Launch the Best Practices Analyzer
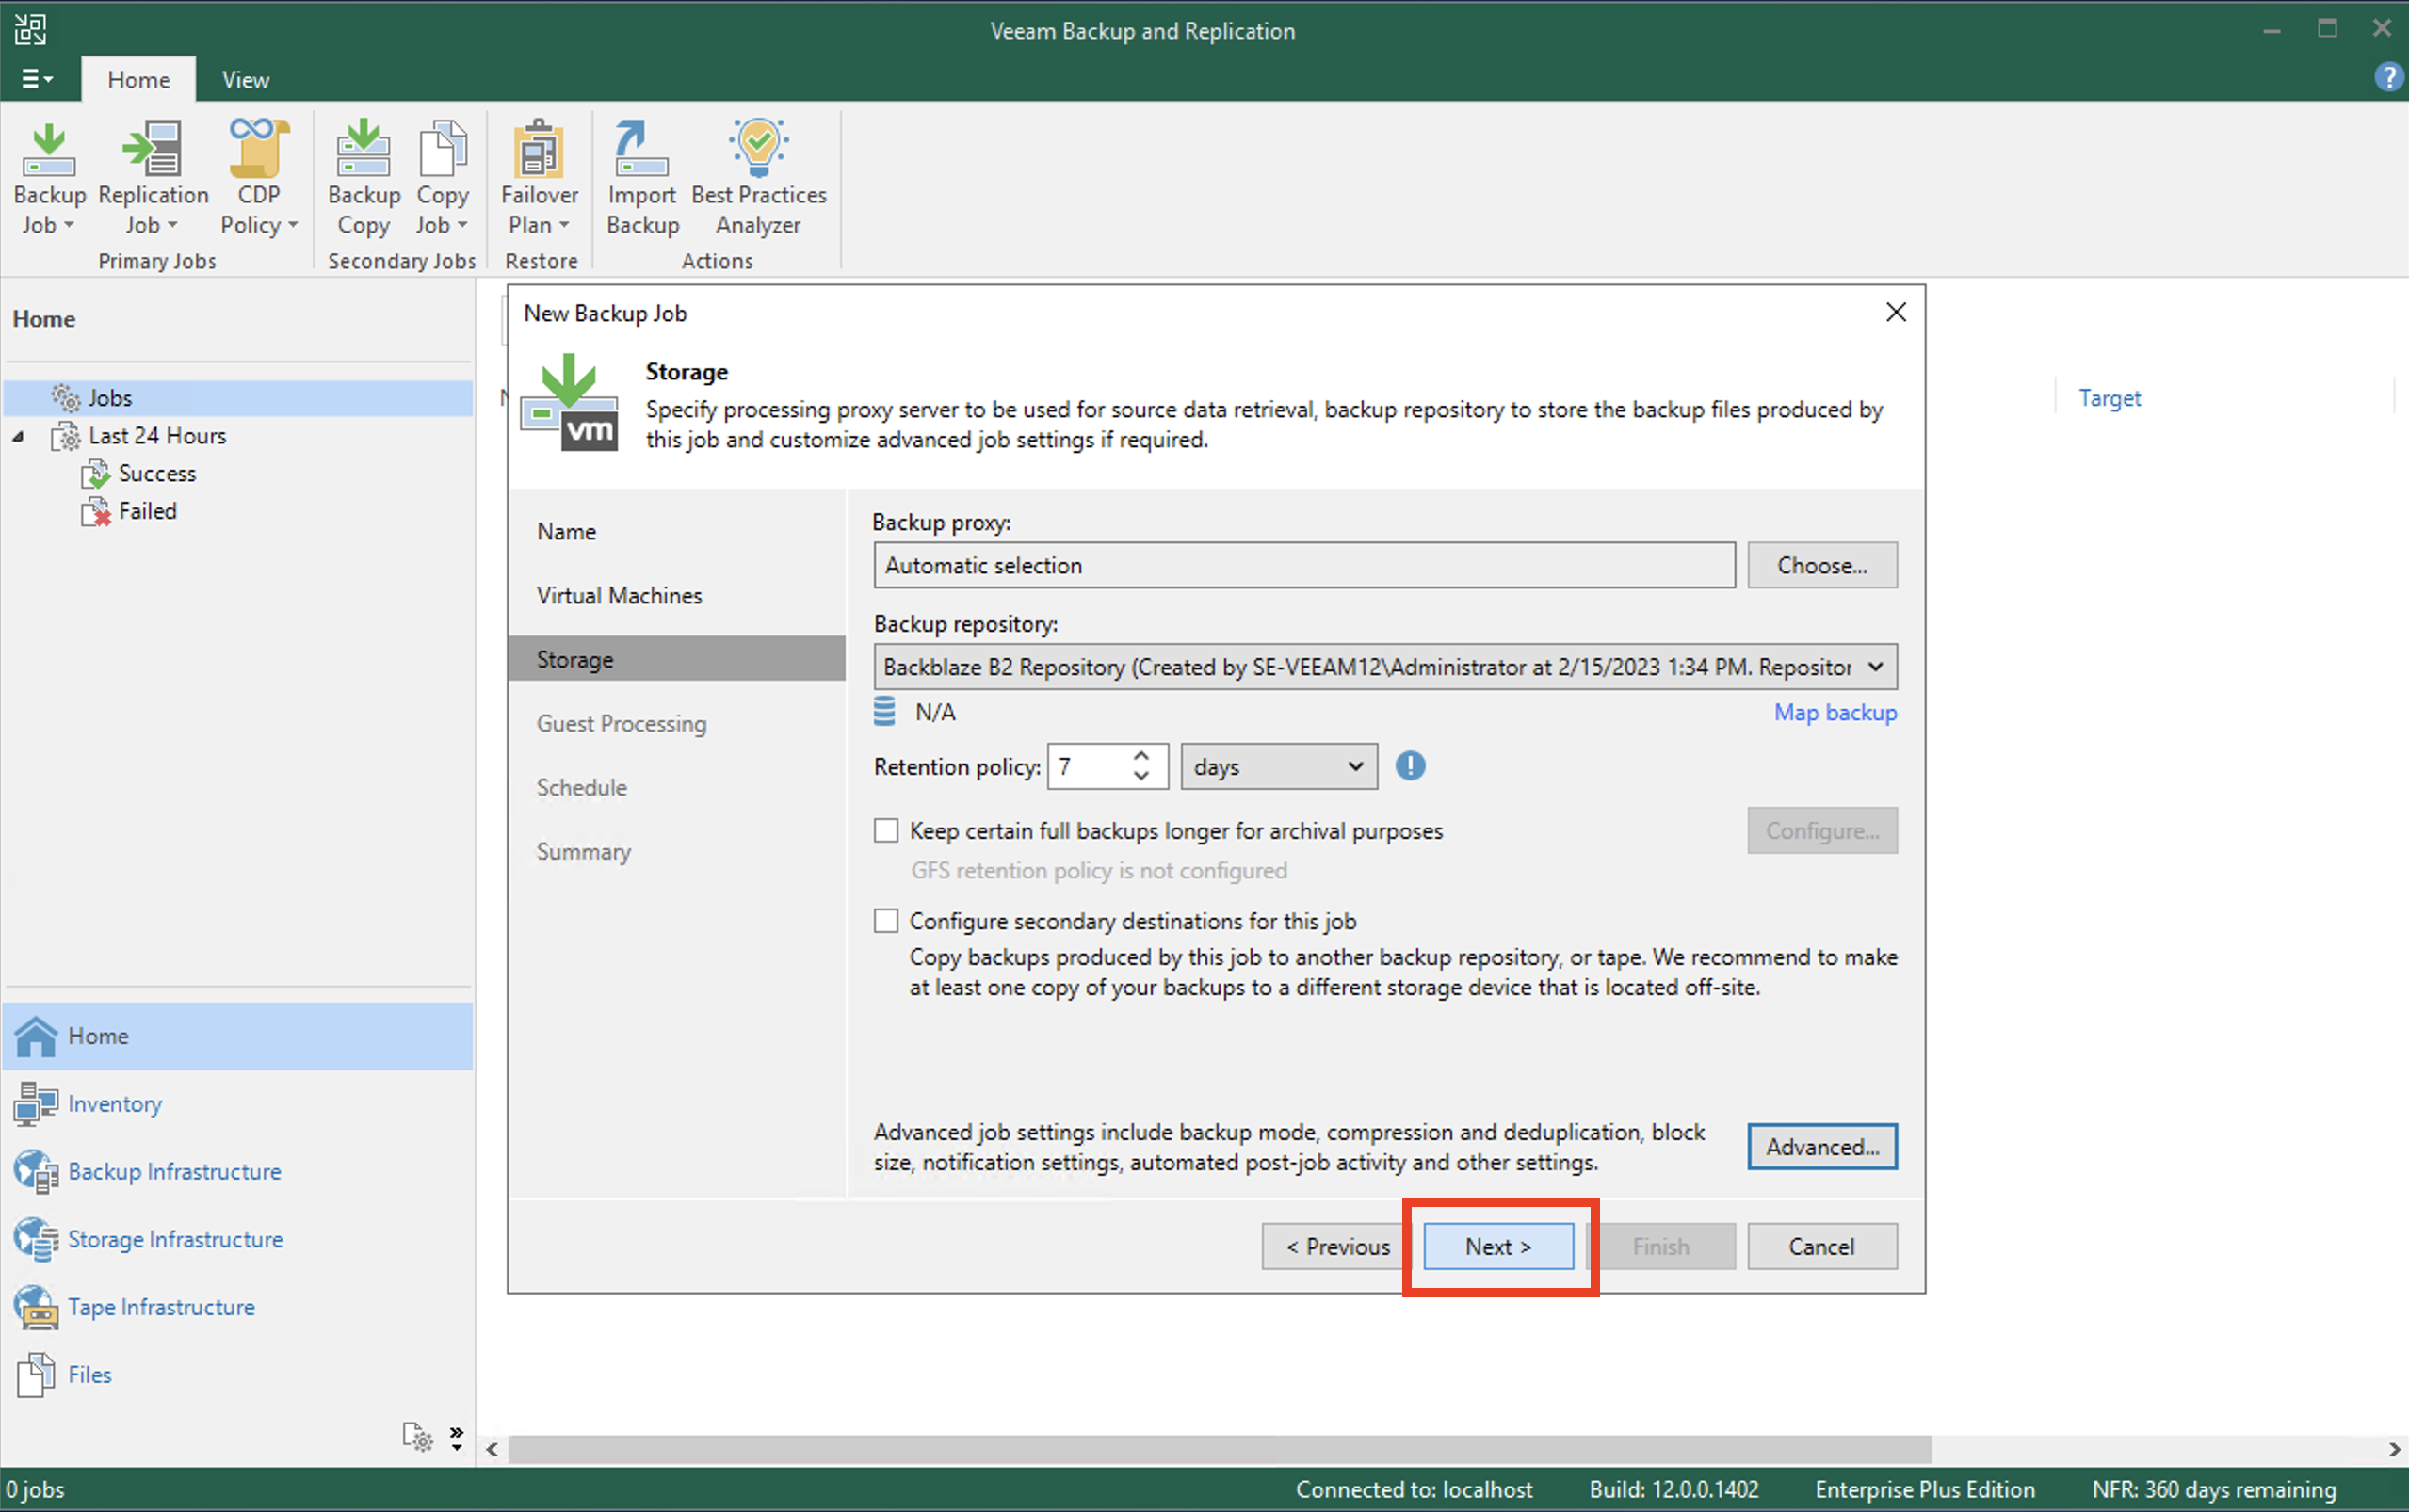Screen dimensions: 2409x1512 759,178
